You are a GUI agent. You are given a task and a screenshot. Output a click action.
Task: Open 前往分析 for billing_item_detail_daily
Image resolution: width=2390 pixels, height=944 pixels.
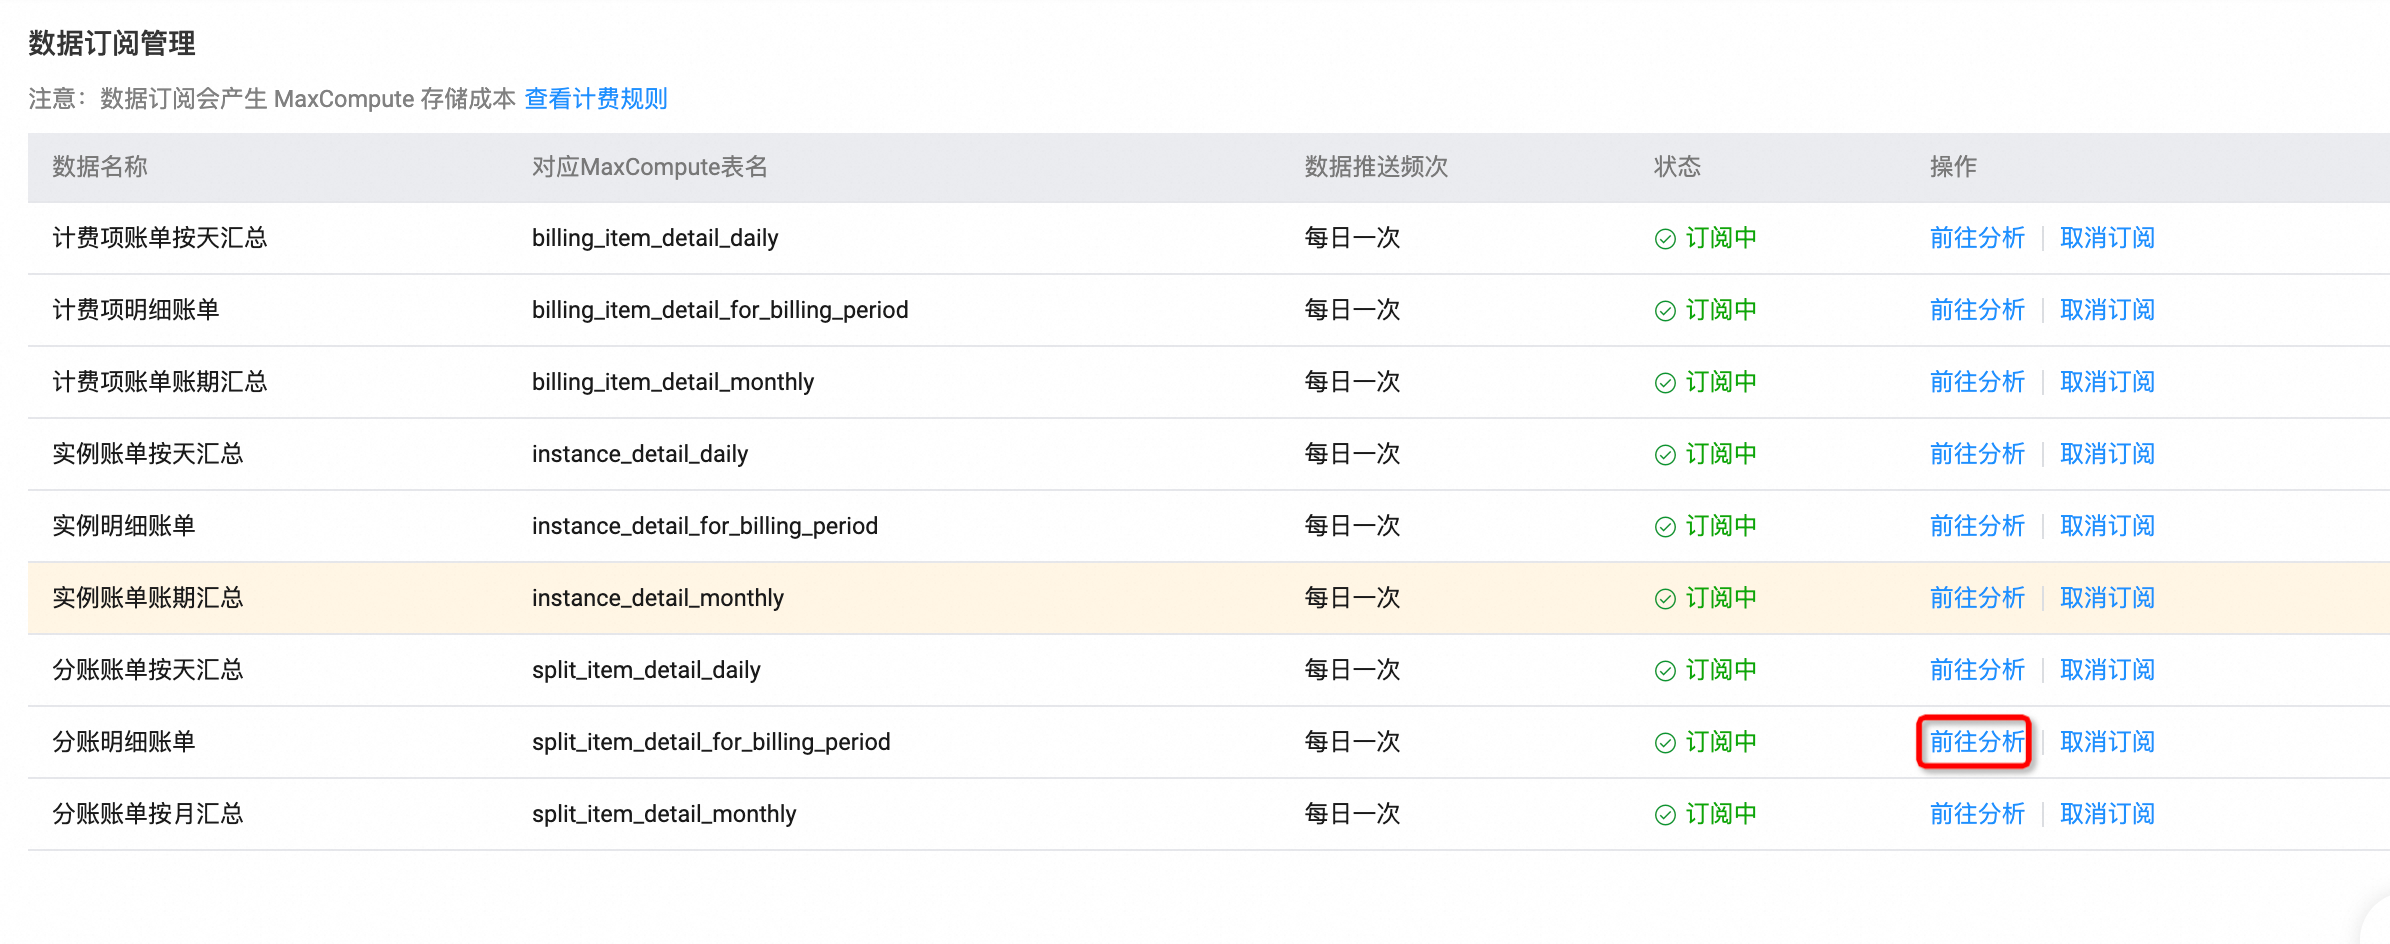(1976, 238)
